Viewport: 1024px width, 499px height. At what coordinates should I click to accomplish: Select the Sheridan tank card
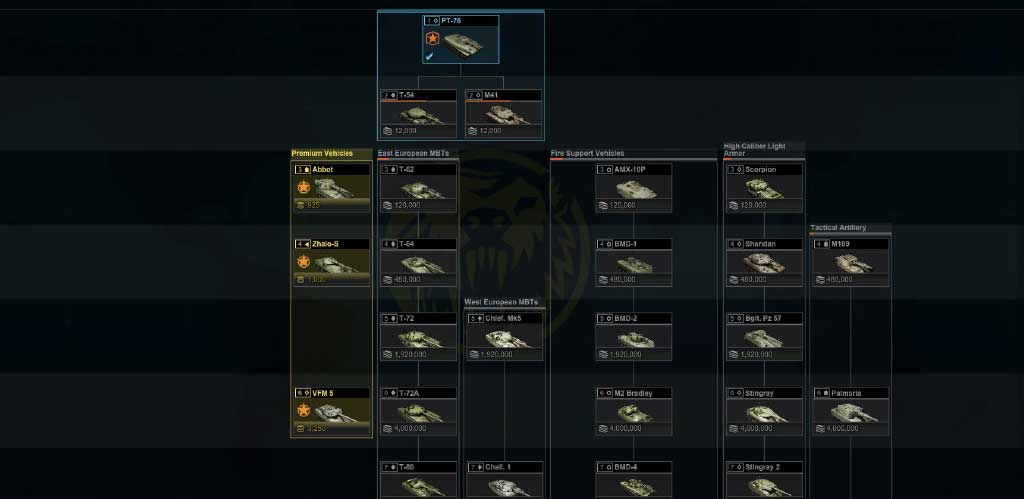click(765, 262)
